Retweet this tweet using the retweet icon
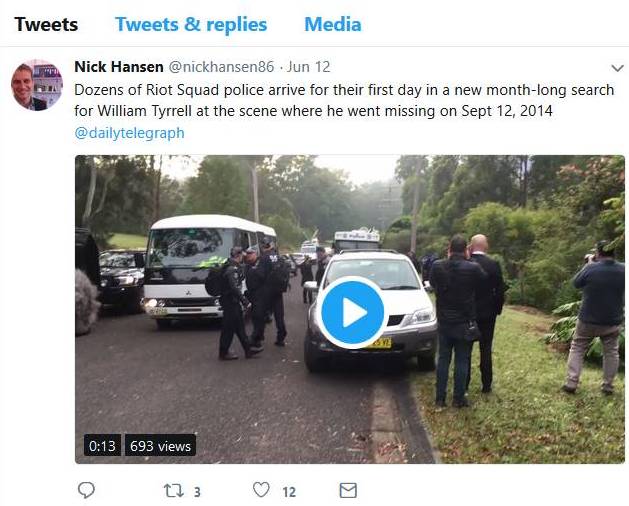This screenshot has width=629, height=506. (x=174, y=490)
